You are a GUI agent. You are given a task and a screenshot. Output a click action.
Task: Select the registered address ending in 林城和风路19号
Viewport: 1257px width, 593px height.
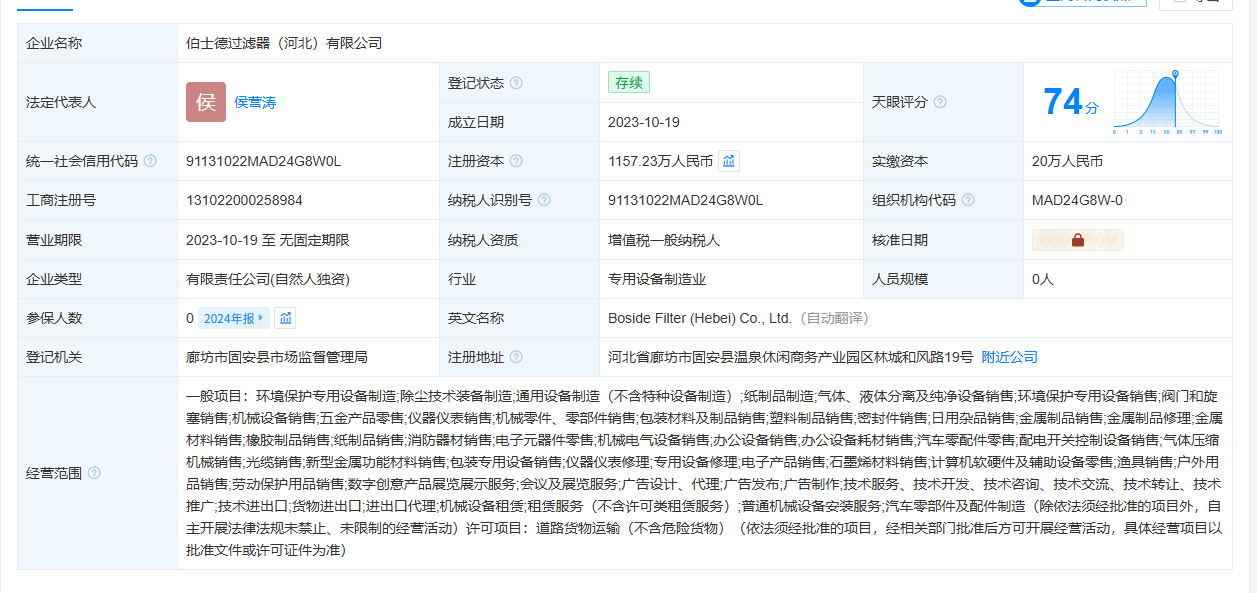coord(790,357)
